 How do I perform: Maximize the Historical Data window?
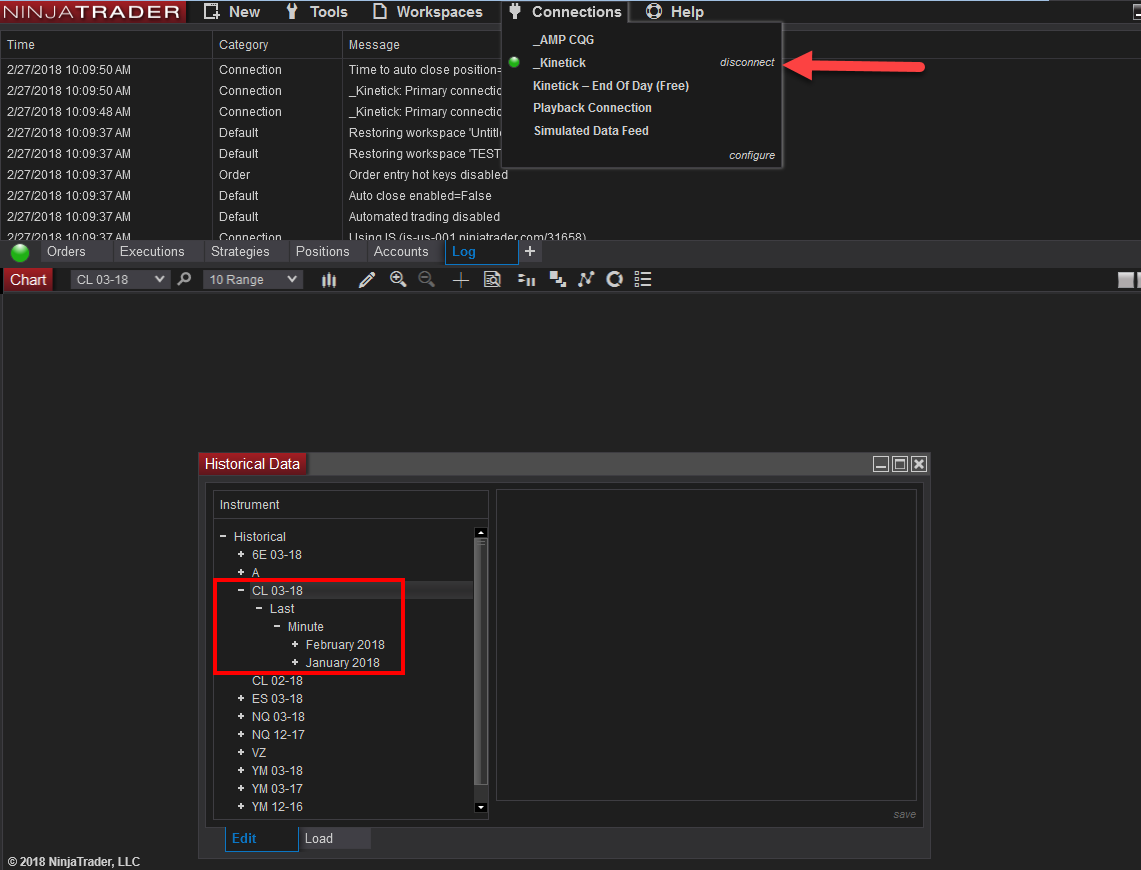pos(900,464)
